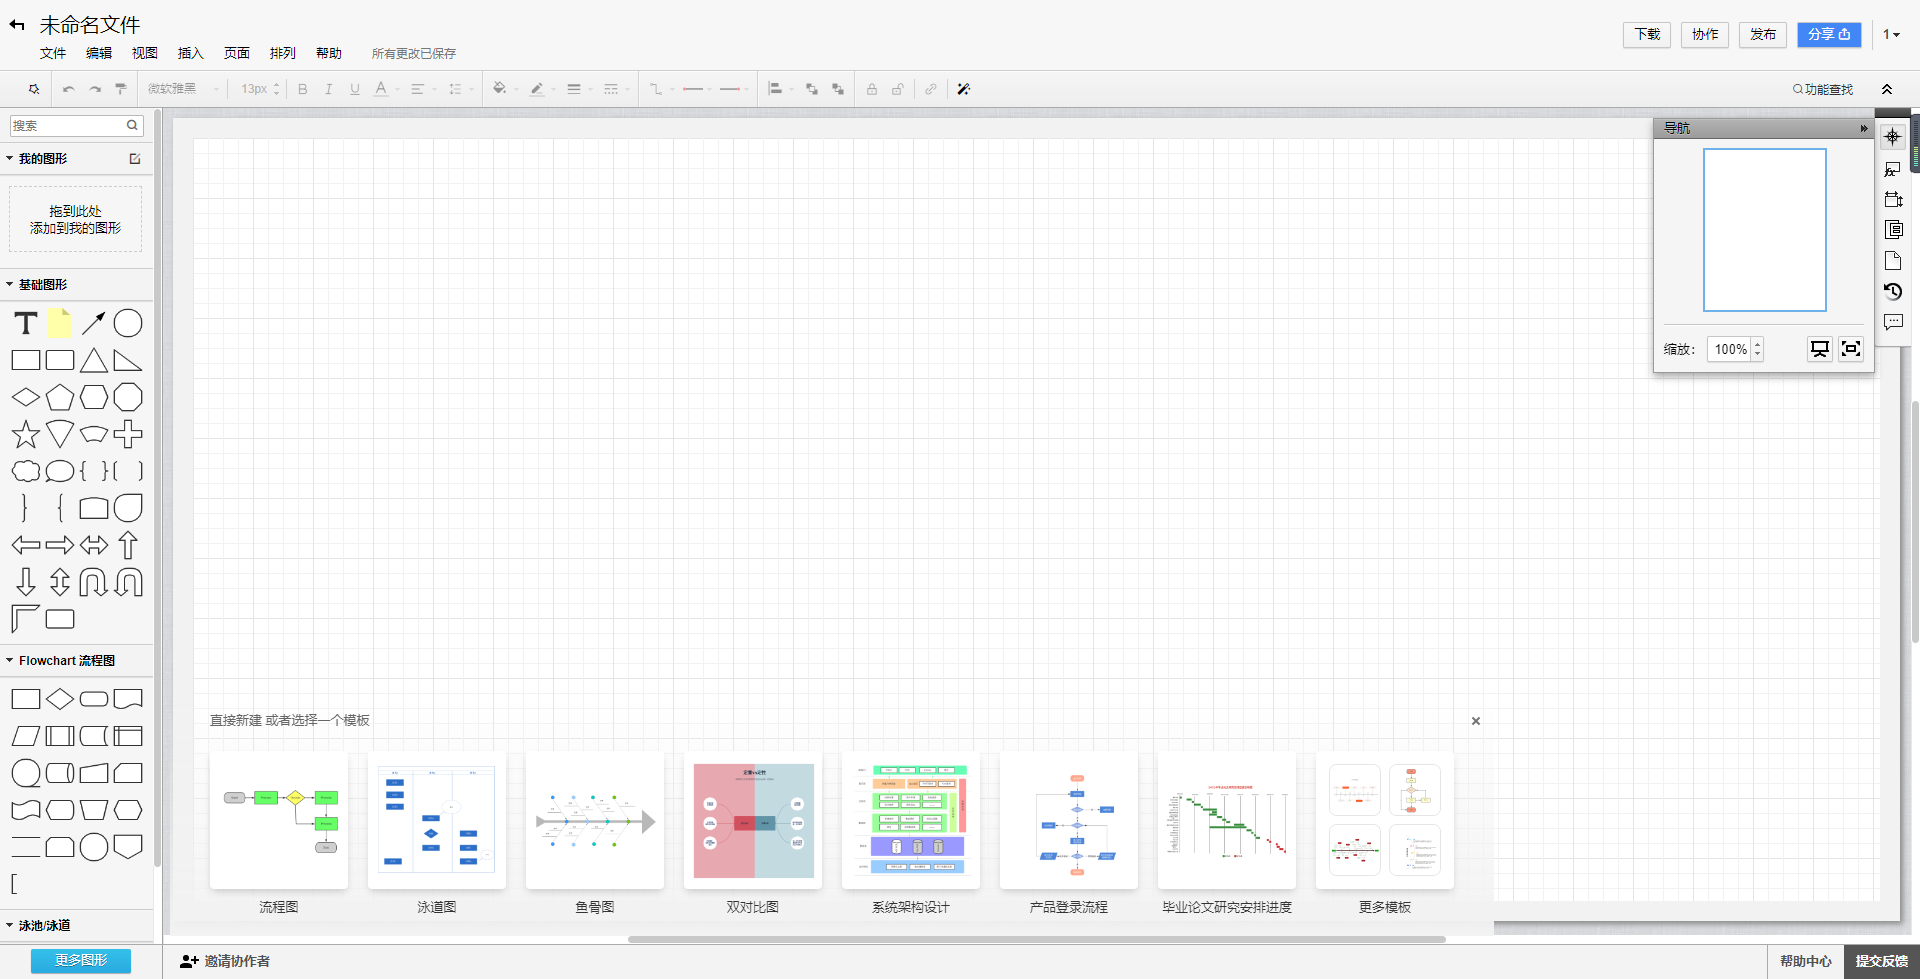Click the presentation mode icon in navigator
This screenshot has height=979, width=1920.
click(1820, 348)
